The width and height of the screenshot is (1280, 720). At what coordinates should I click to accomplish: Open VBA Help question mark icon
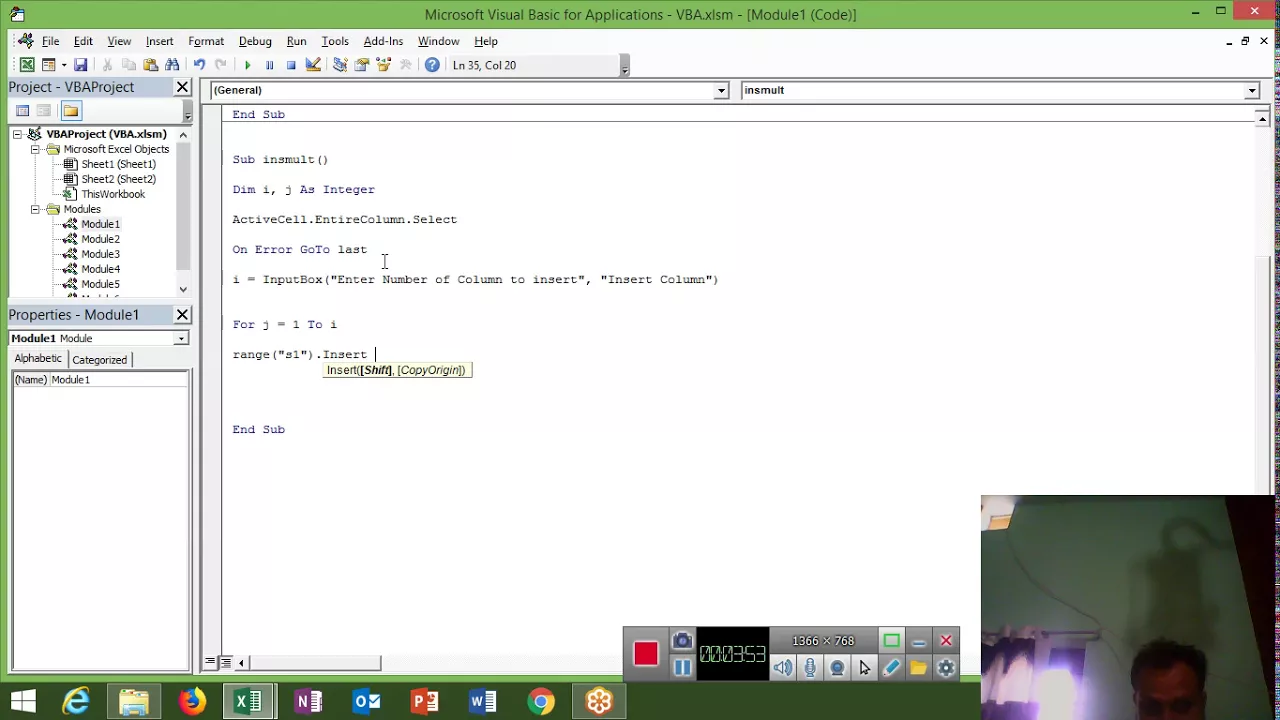432,65
